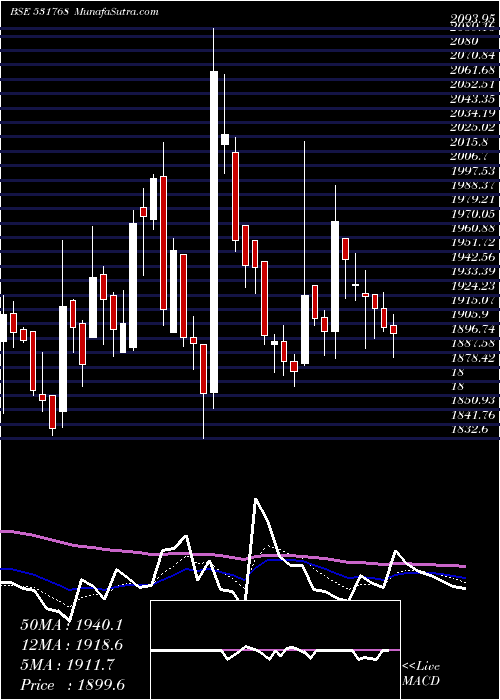Click the 1960.88 price label
The height and width of the screenshot is (700, 500).
[473, 228]
